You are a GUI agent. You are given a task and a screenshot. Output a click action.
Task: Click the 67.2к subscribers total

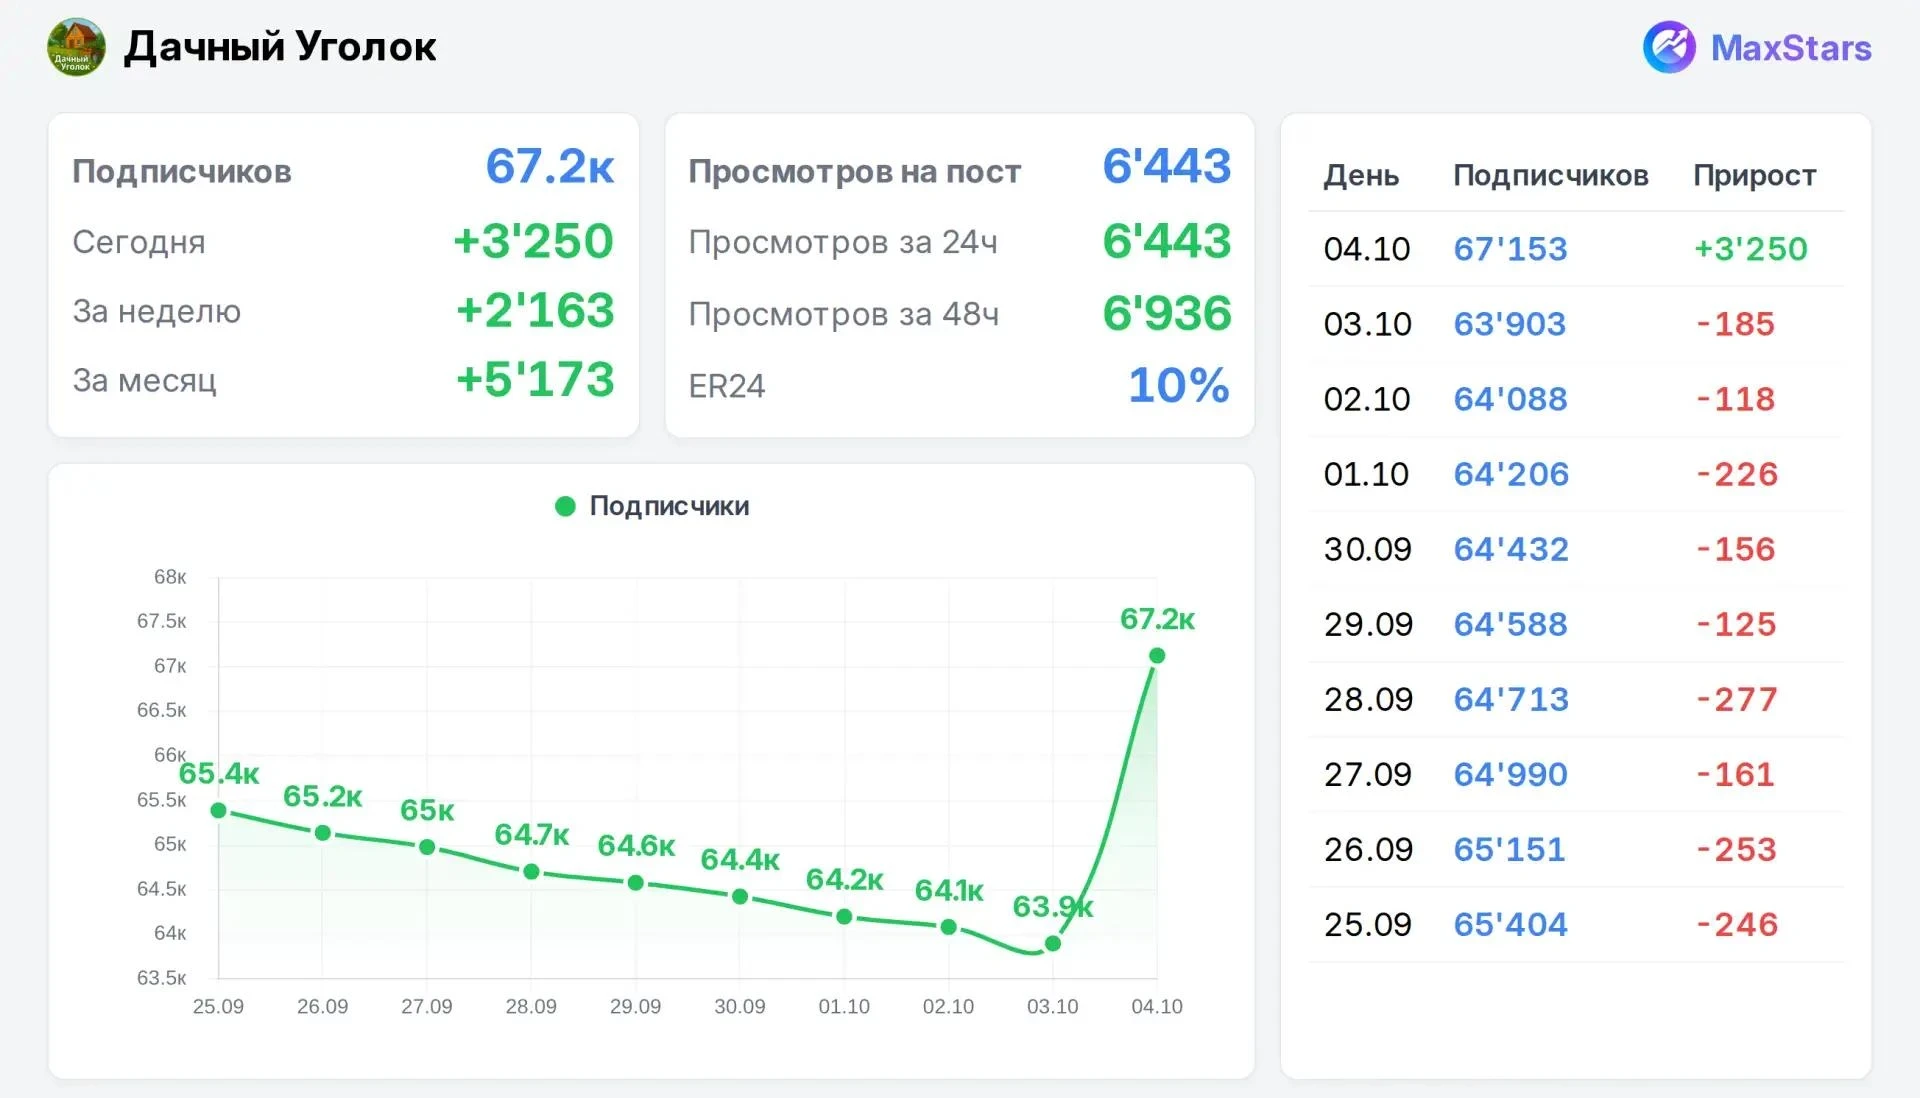[549, 166]
